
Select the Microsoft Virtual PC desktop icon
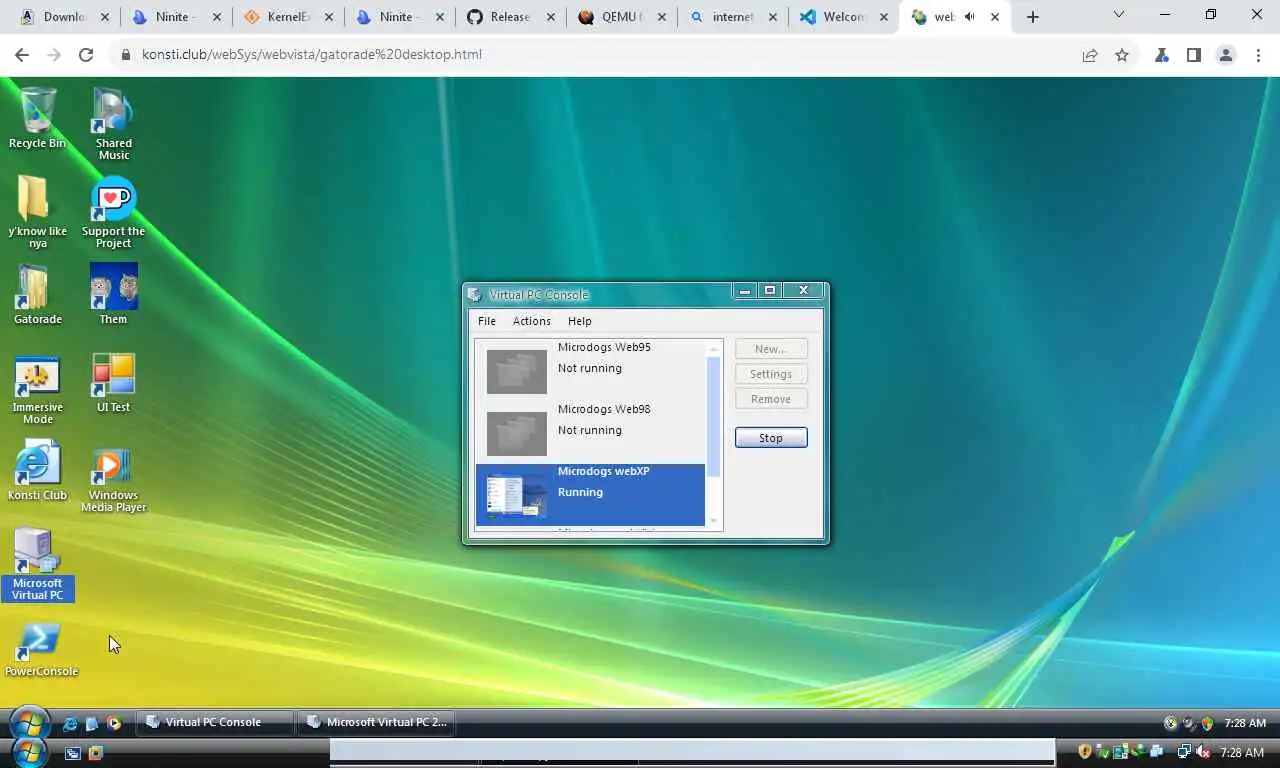point(37,564)
